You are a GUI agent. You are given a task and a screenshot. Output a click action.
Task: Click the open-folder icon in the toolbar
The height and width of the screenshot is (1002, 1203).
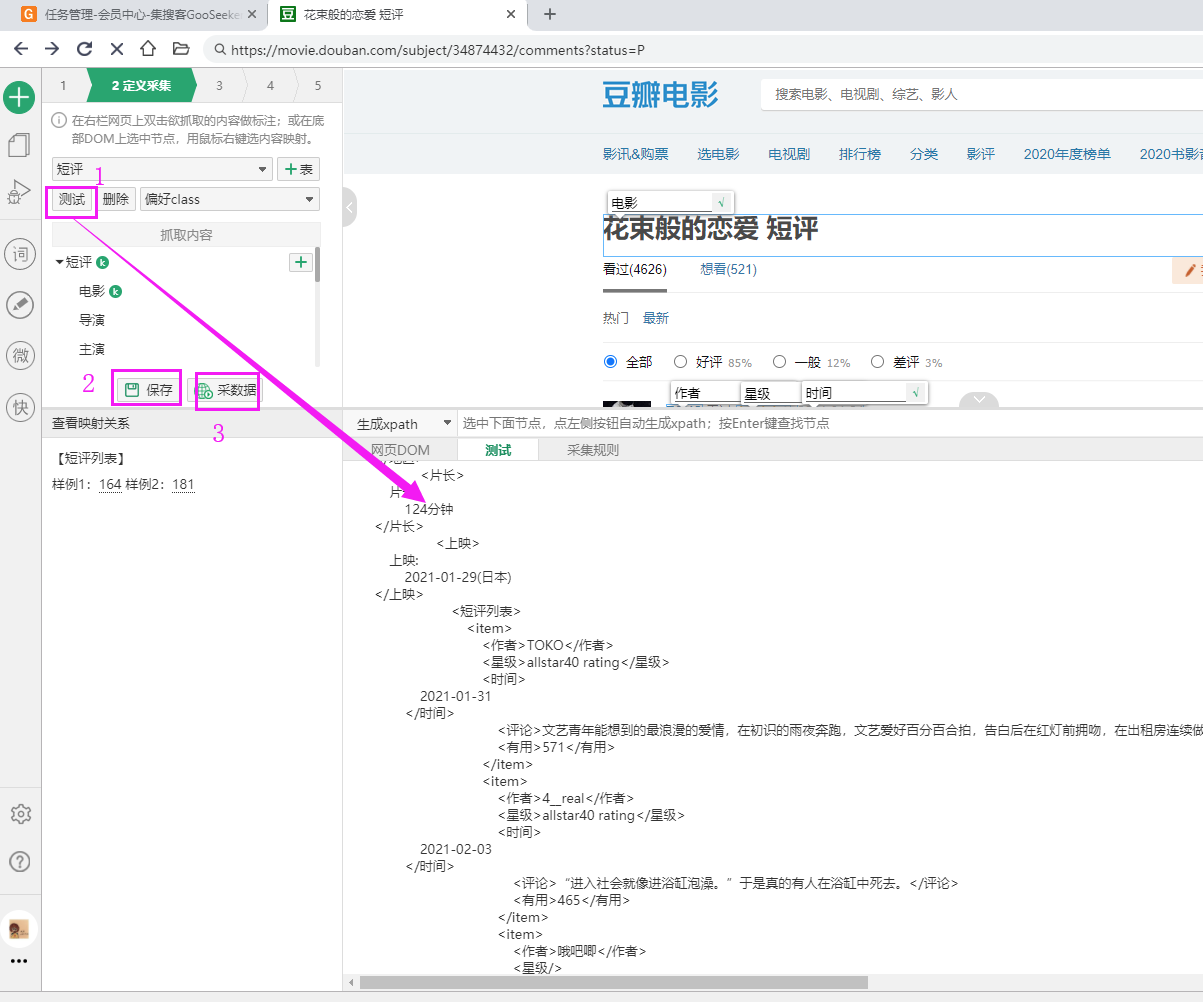pyautogui.click(x=181, y=48)
